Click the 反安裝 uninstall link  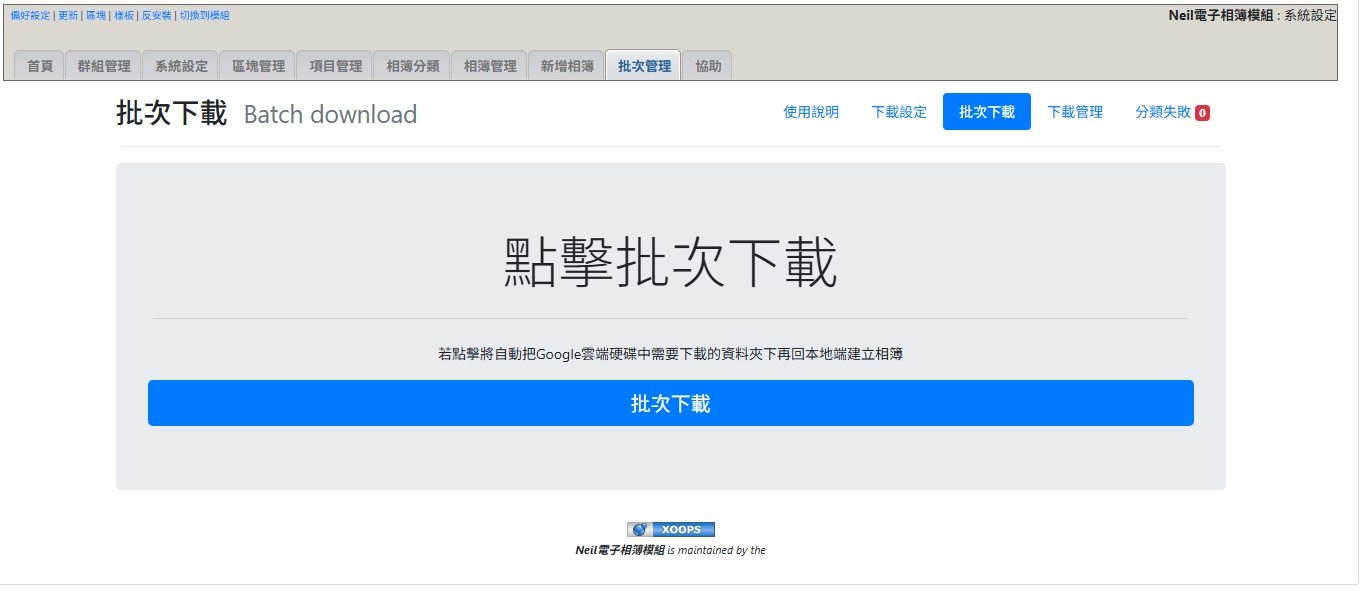pyautogui.click(x=156, y=16)
